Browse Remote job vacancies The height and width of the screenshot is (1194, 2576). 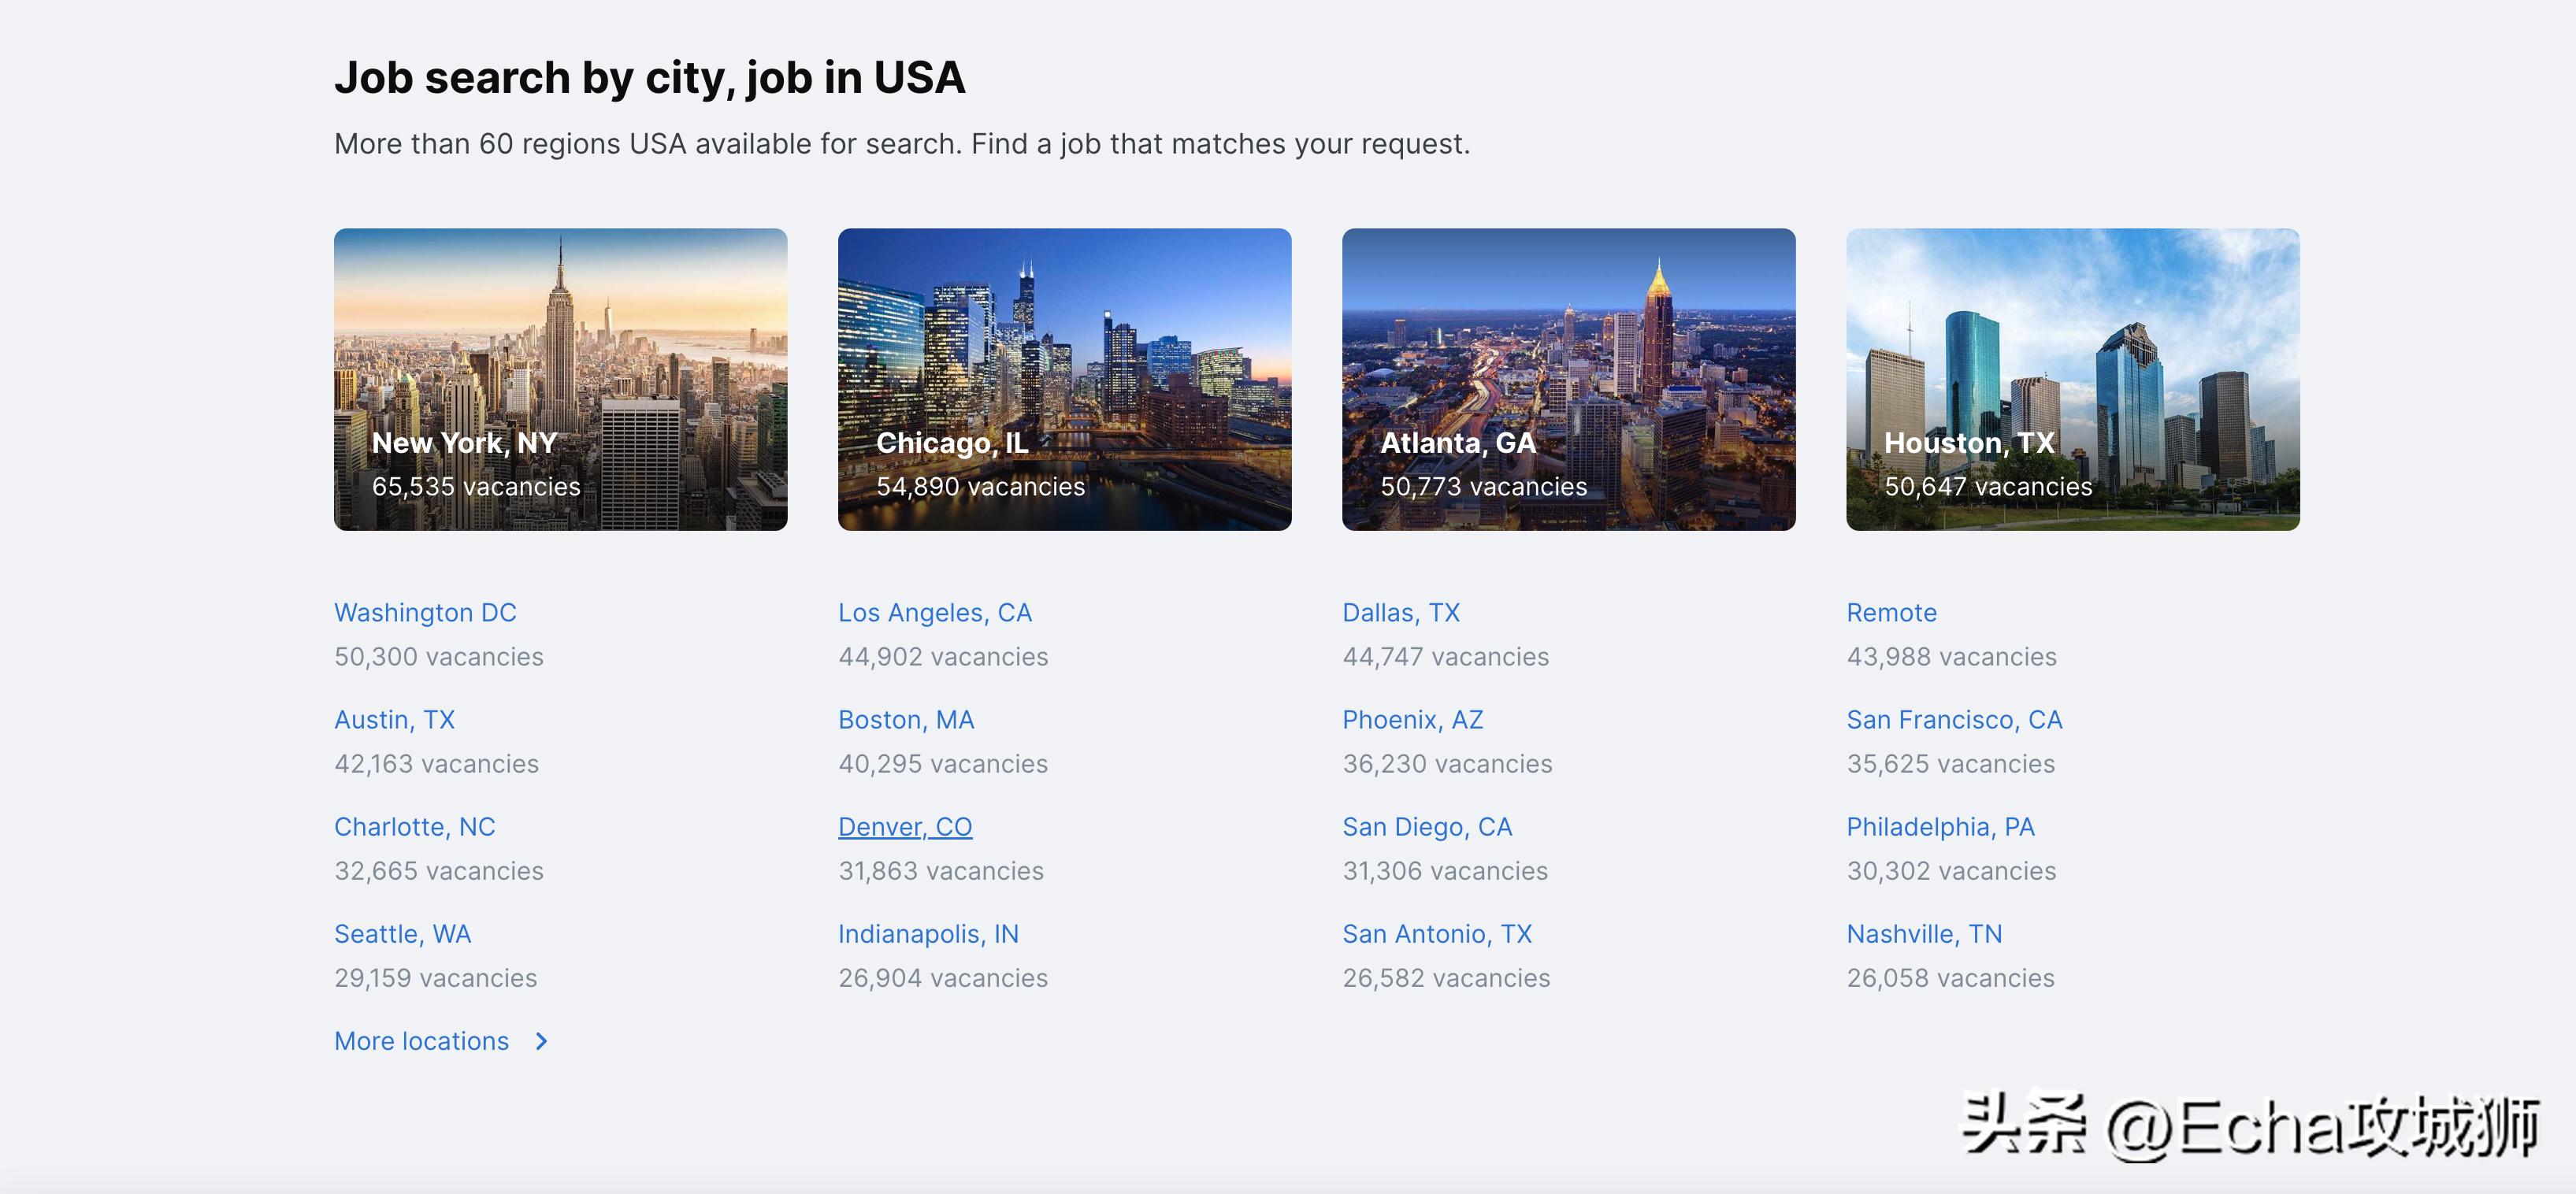tap(1891, 612)
